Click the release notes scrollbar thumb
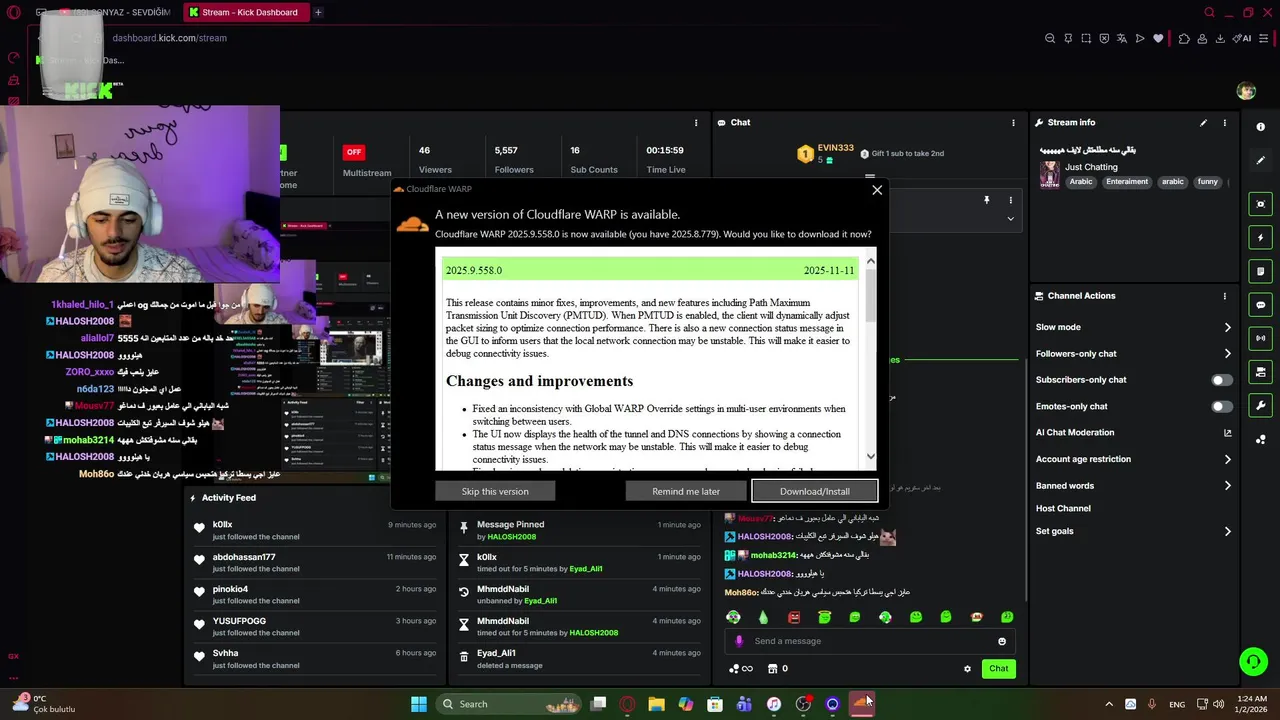The image size is (1280, 720). tap(870, 296)
